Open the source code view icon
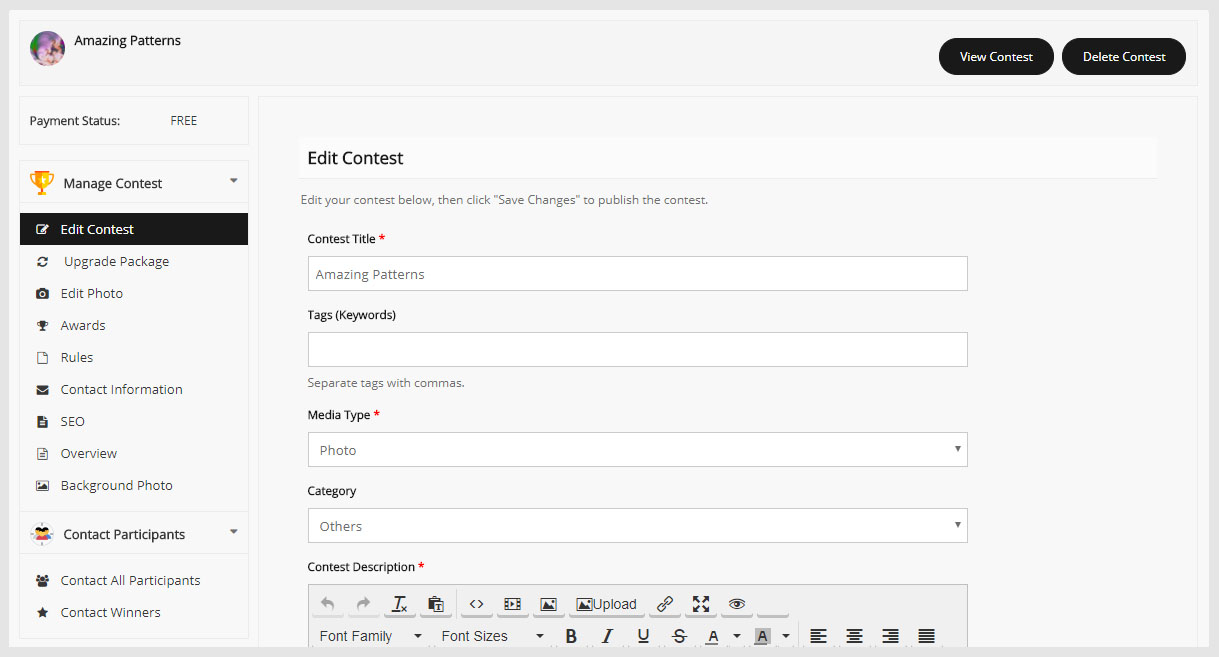 click(x=477, y=604)
